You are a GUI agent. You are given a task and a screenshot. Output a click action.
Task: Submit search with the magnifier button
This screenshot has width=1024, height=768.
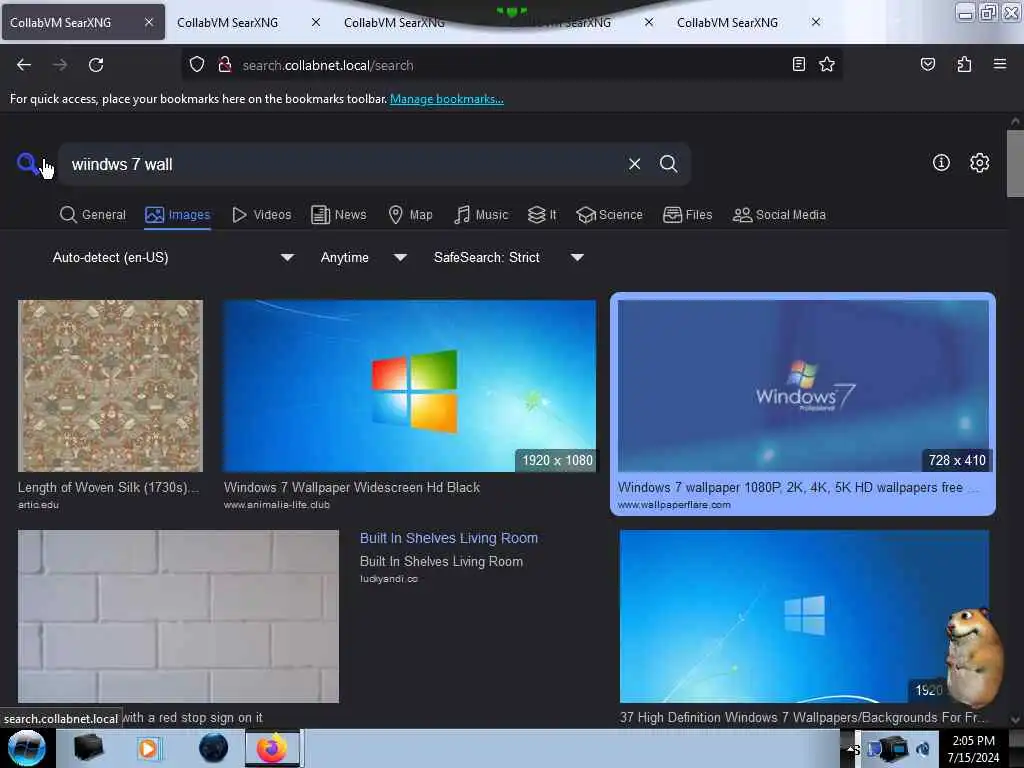point(668,164)
